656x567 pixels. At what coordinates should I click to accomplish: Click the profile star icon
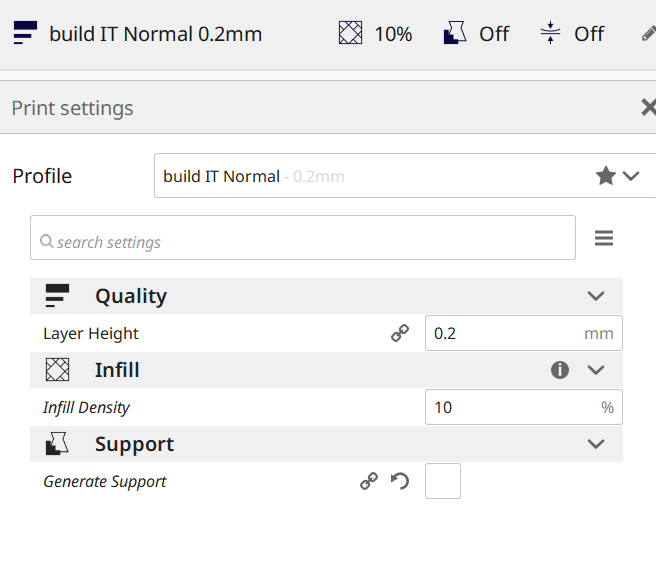tap(605, 176)
